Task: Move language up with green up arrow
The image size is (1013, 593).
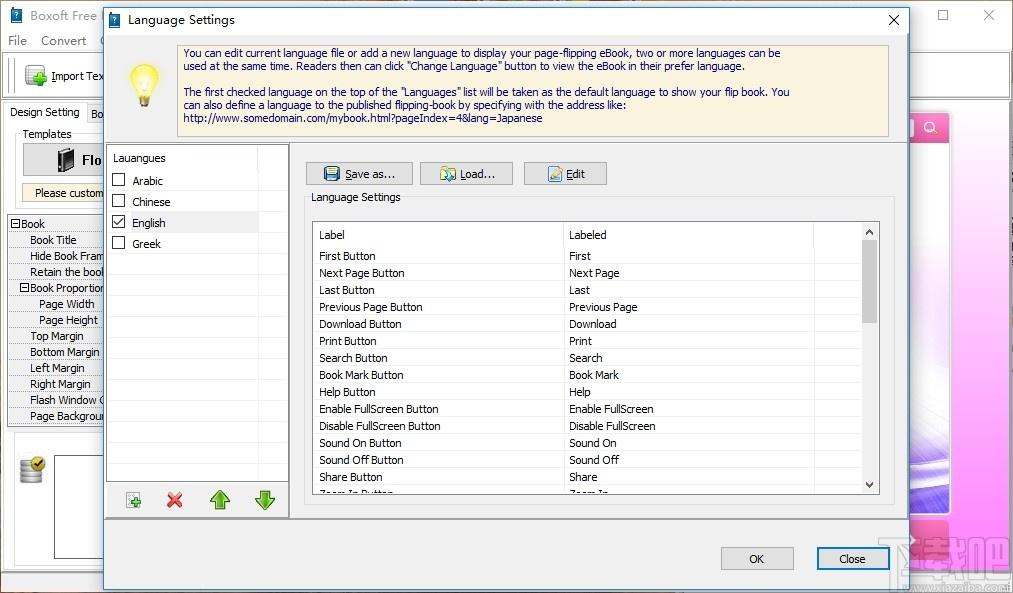Action: pos(220,500)
